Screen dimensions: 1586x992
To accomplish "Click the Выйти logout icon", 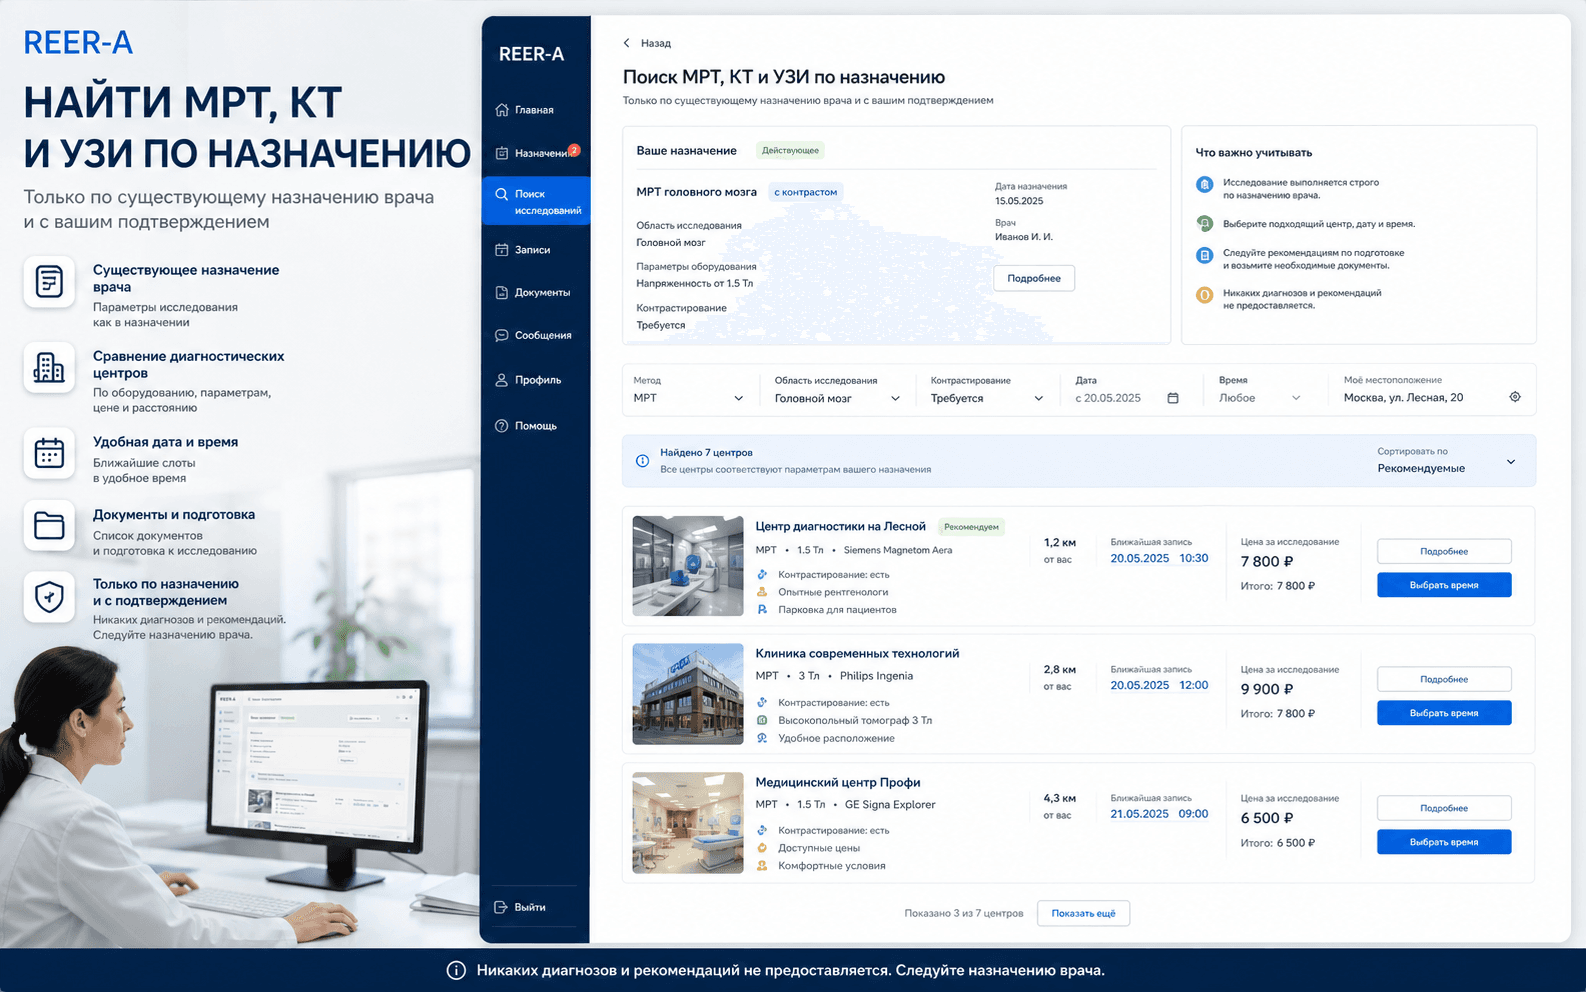I will click(501, 907).
